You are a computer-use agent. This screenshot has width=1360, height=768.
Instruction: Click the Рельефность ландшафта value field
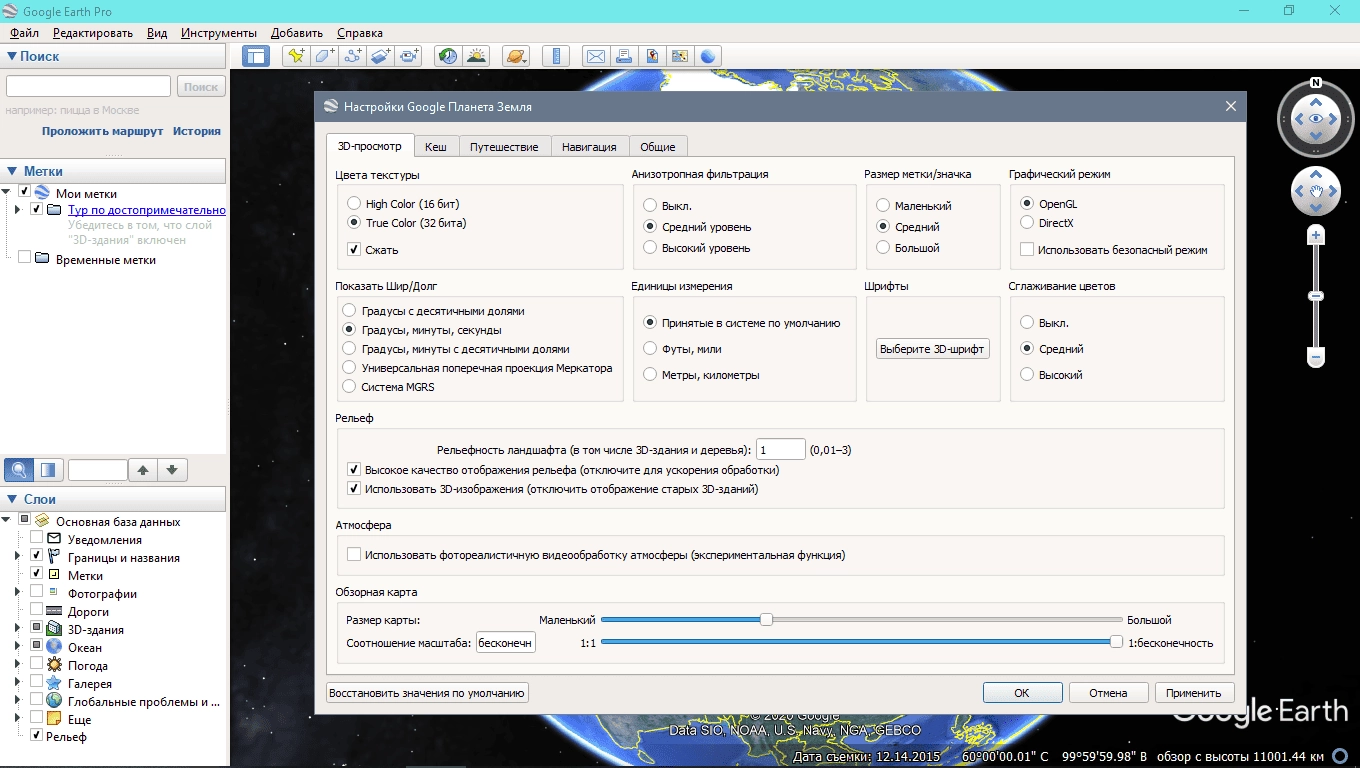pos(781,449)
